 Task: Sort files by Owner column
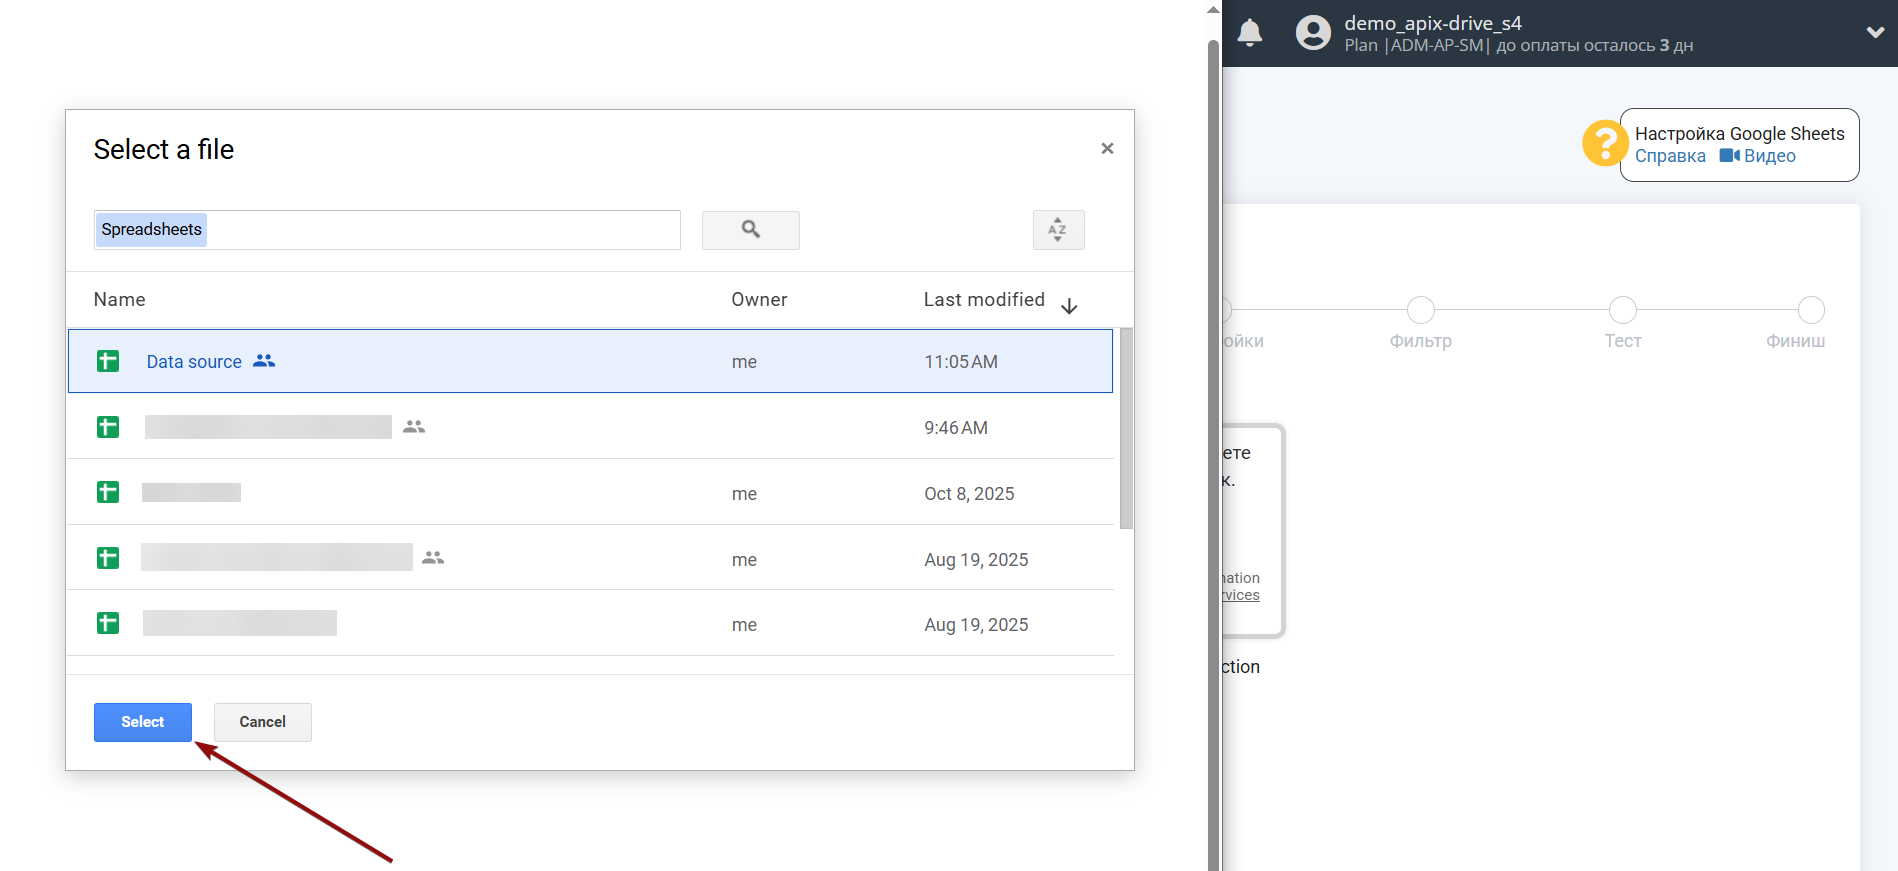[759, 300]
